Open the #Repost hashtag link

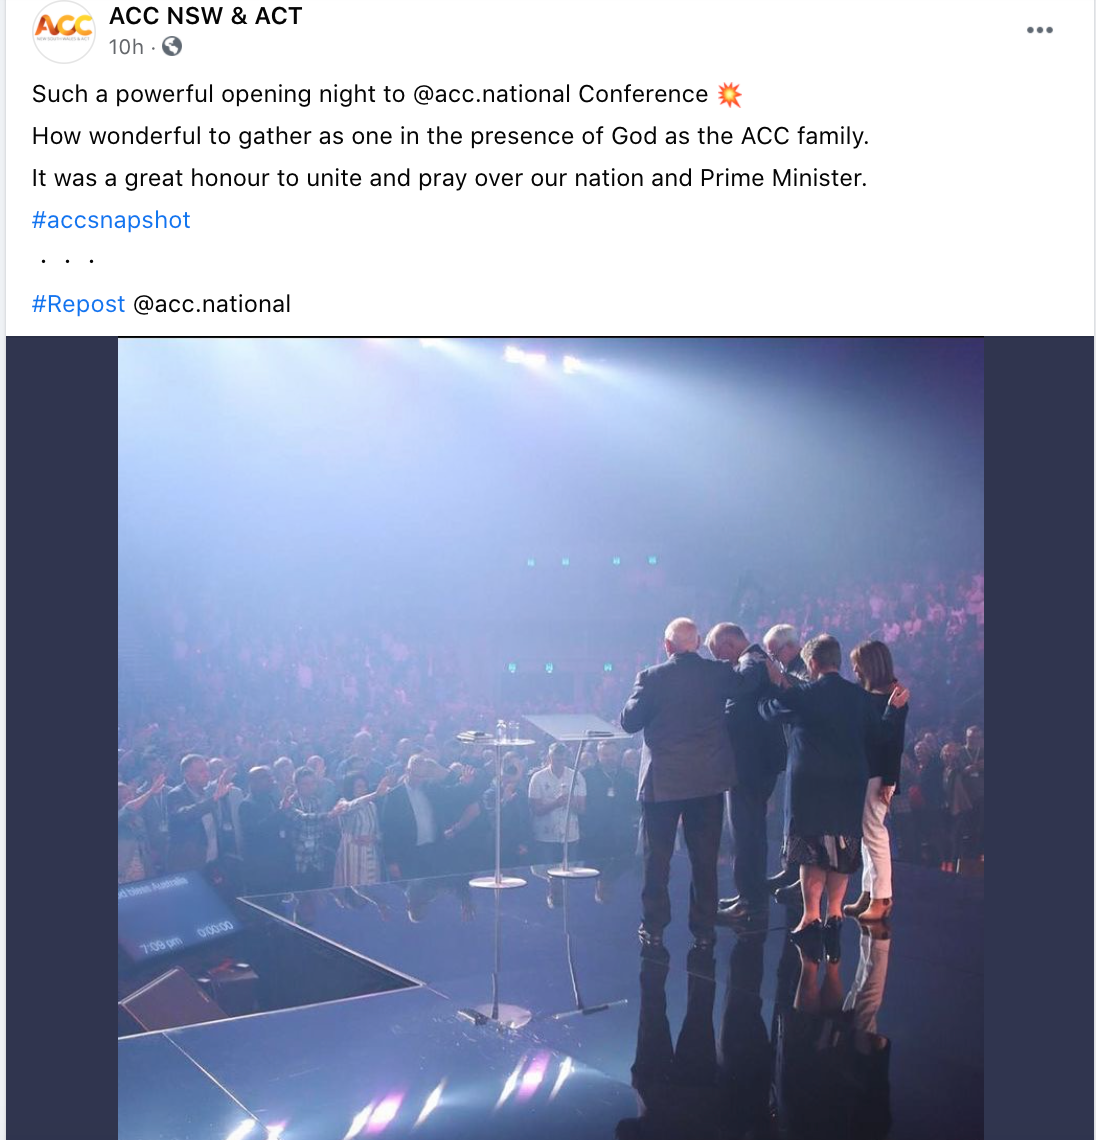[78, 304]
